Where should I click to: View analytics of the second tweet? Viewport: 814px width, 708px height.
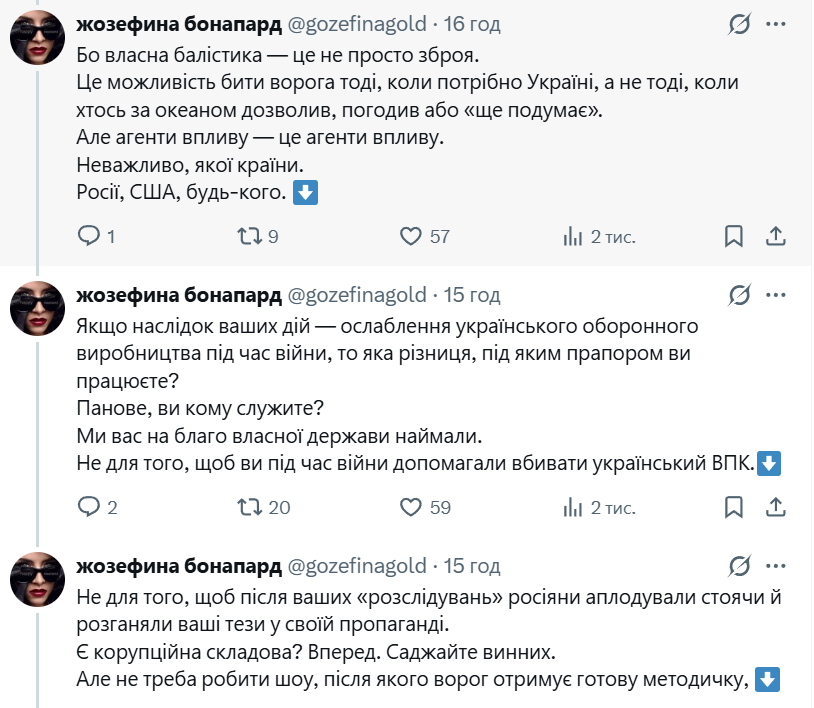click(x=573, y=507)
